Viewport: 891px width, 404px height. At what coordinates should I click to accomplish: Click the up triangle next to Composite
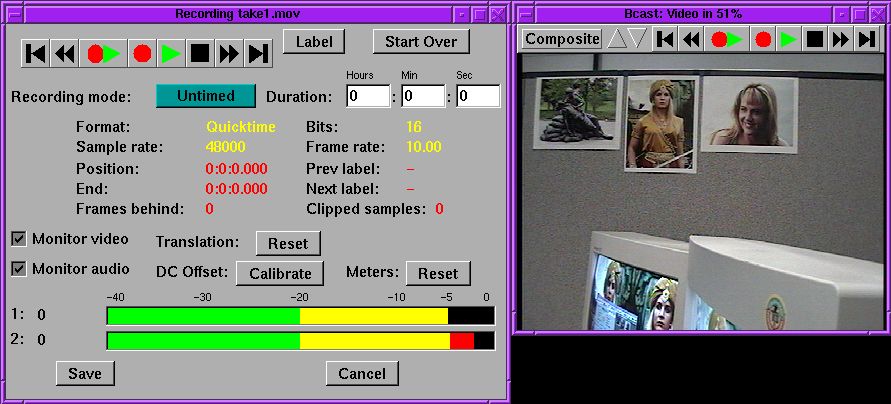(x=617, y=39)
